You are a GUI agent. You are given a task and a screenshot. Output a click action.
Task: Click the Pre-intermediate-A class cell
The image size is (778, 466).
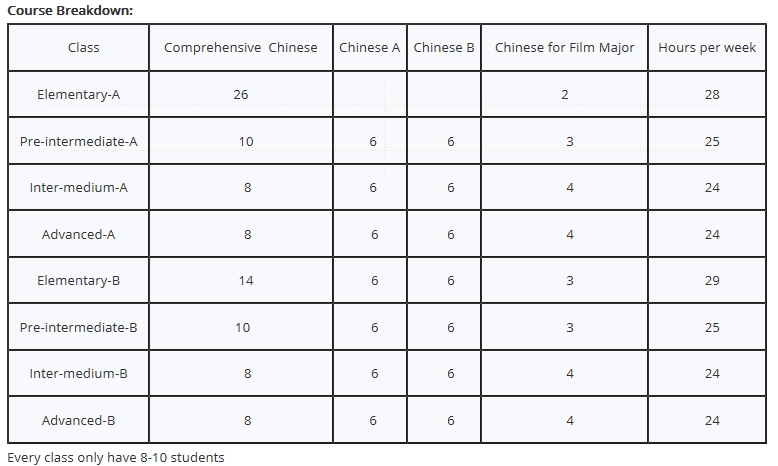point(78,141)
